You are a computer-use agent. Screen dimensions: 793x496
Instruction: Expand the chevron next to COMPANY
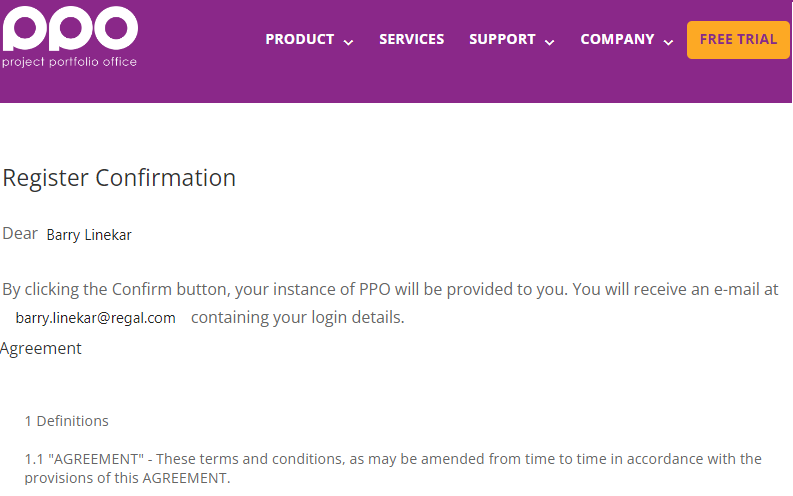click(x=669, y=42)
